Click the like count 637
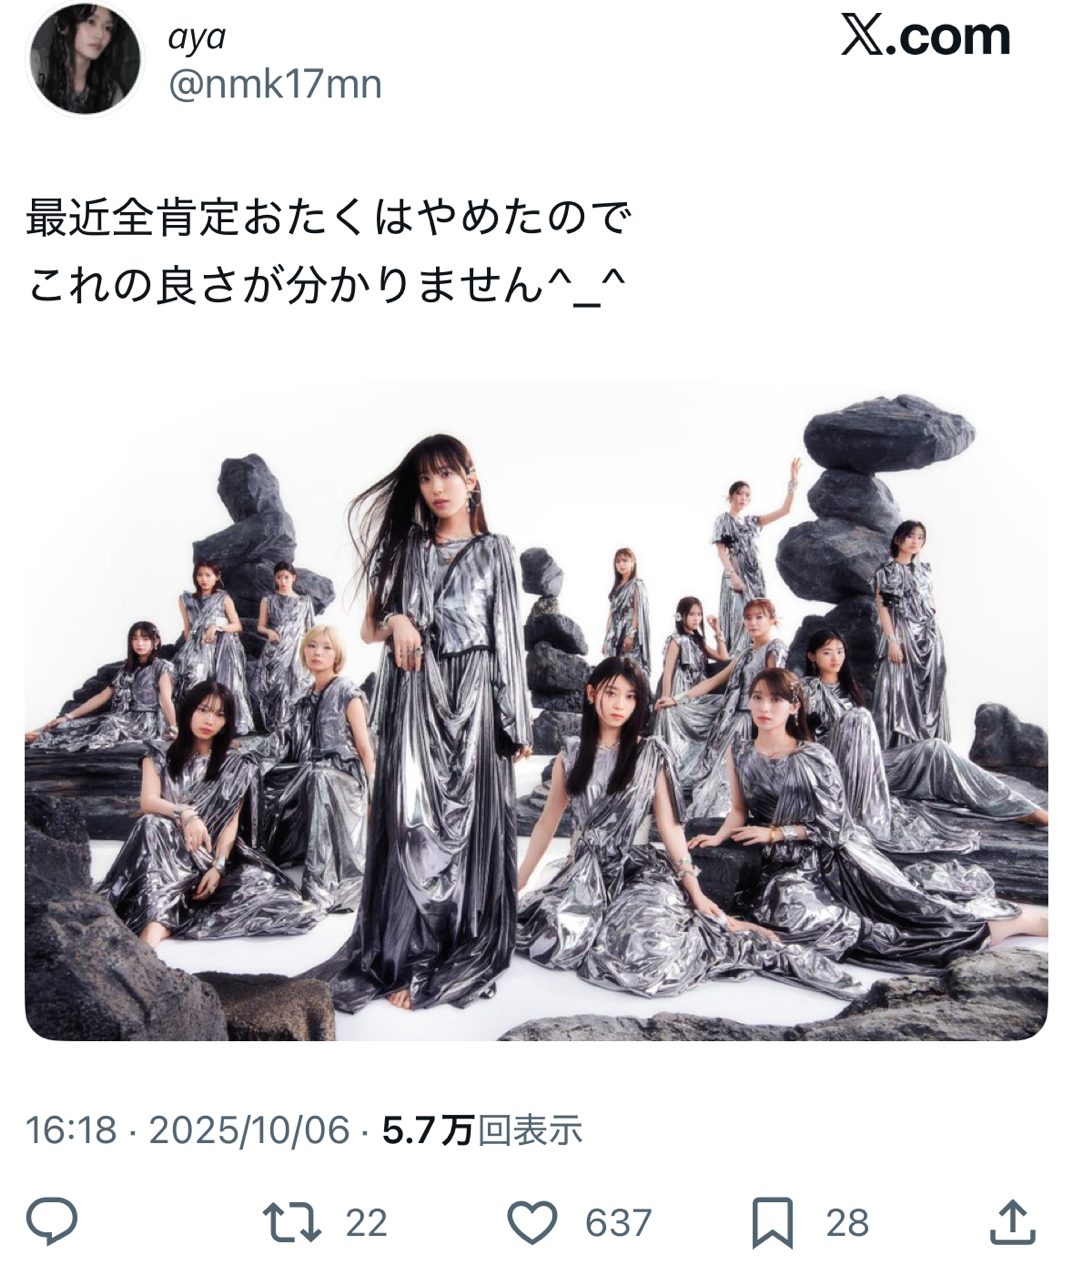 (618, 1223)
